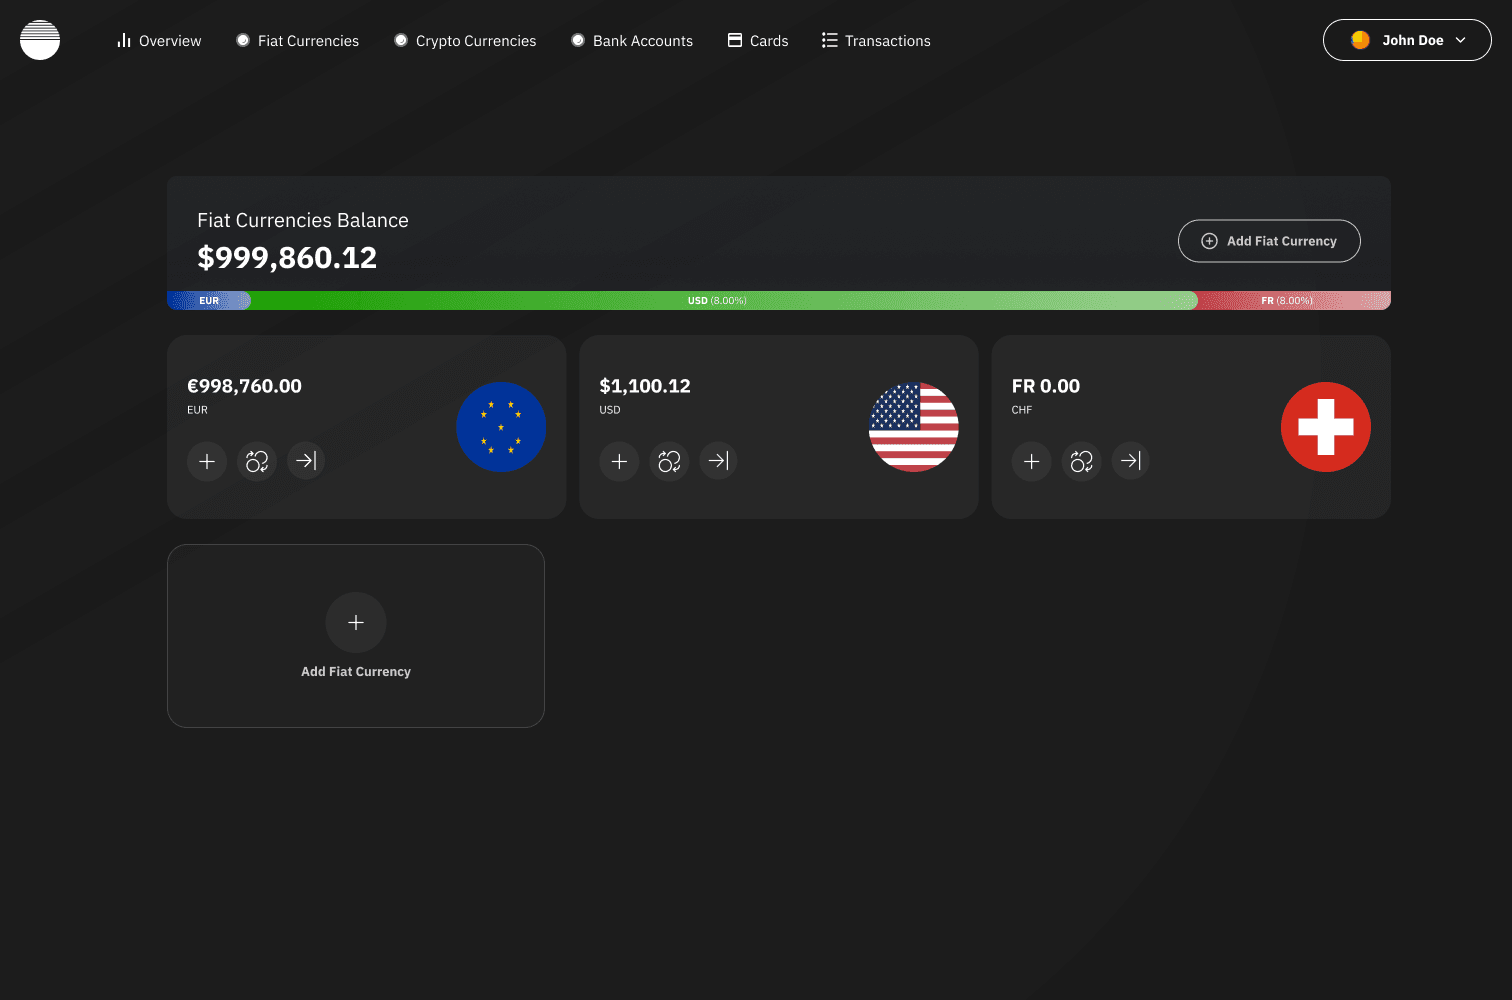Click the $1,100.12 balance amount
Image resolution: width=1512 pixels, height=1000 pixels.
[x=645, y=386]
